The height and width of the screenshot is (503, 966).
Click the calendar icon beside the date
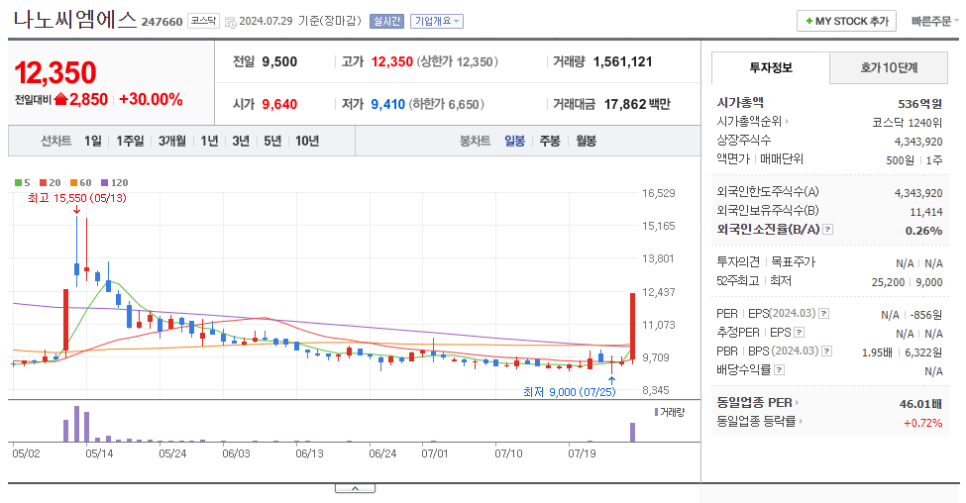point(230,22)
